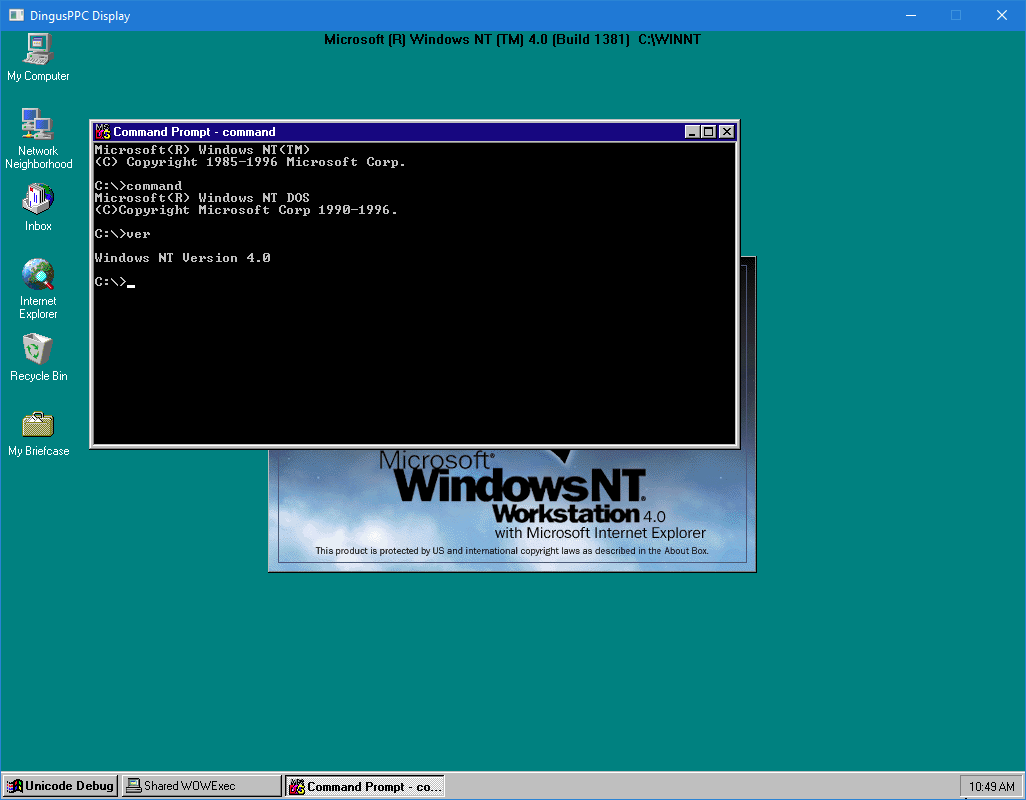Click the 'C:\>command' line in console
Viewport: 1026px width, 800px height.
138,186
